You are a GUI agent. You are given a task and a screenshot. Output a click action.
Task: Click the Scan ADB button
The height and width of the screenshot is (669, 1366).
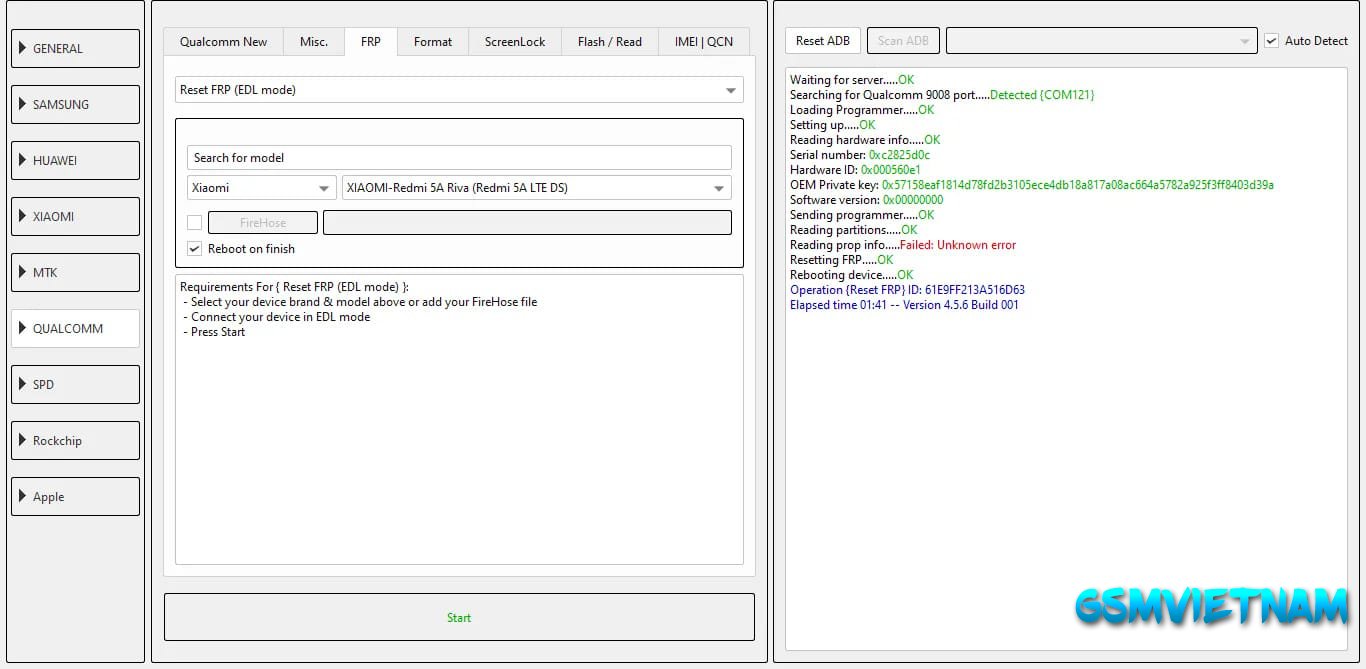click(x=903, y=41)
